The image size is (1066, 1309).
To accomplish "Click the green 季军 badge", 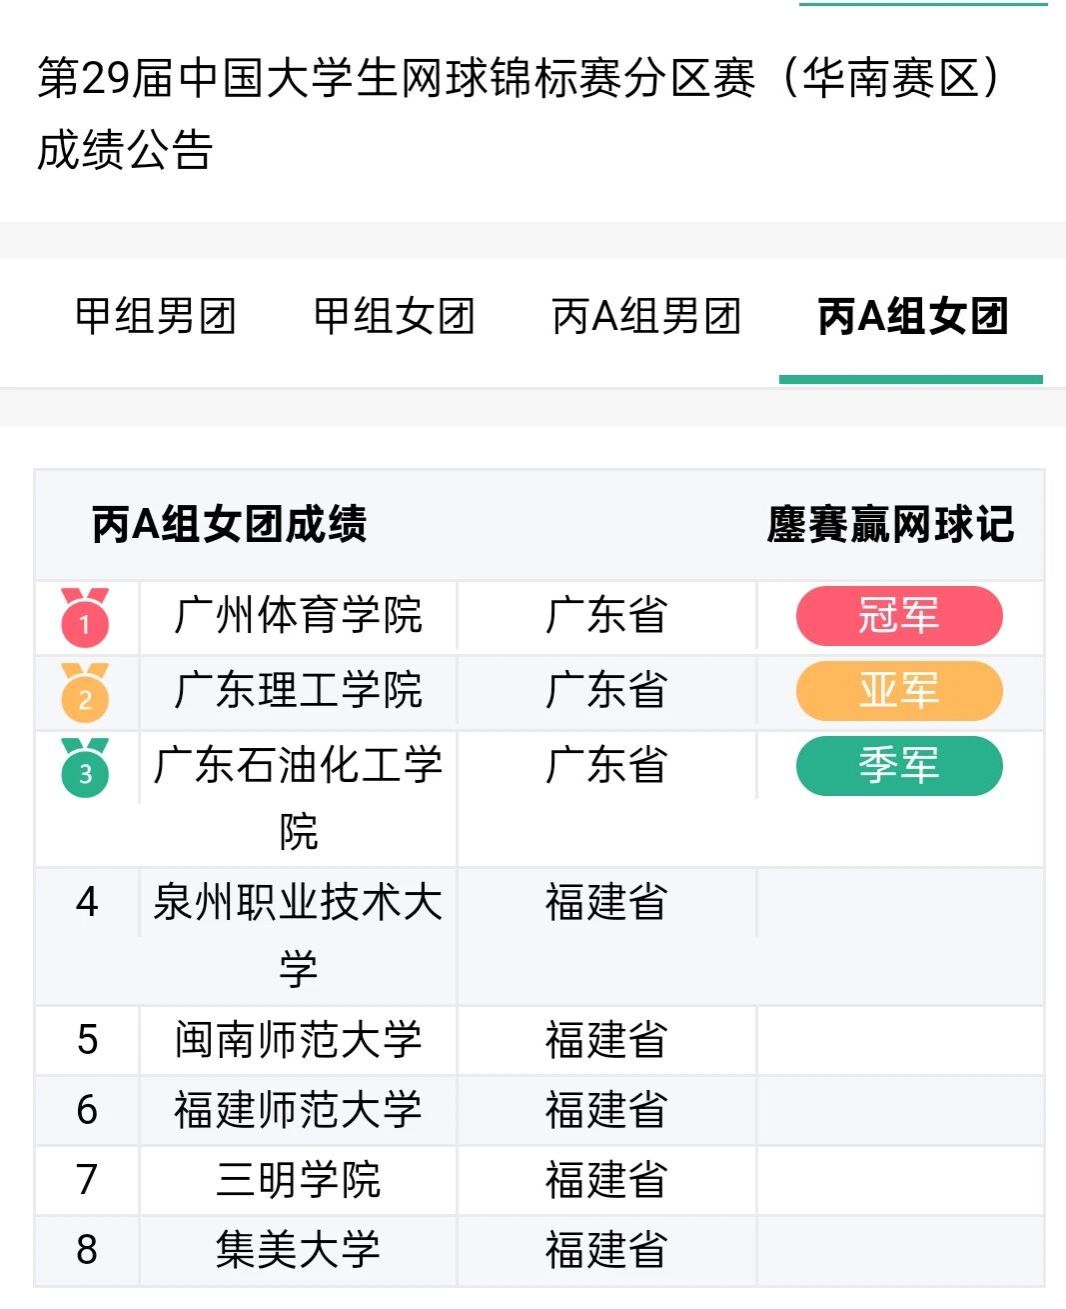I will point(899,766).
